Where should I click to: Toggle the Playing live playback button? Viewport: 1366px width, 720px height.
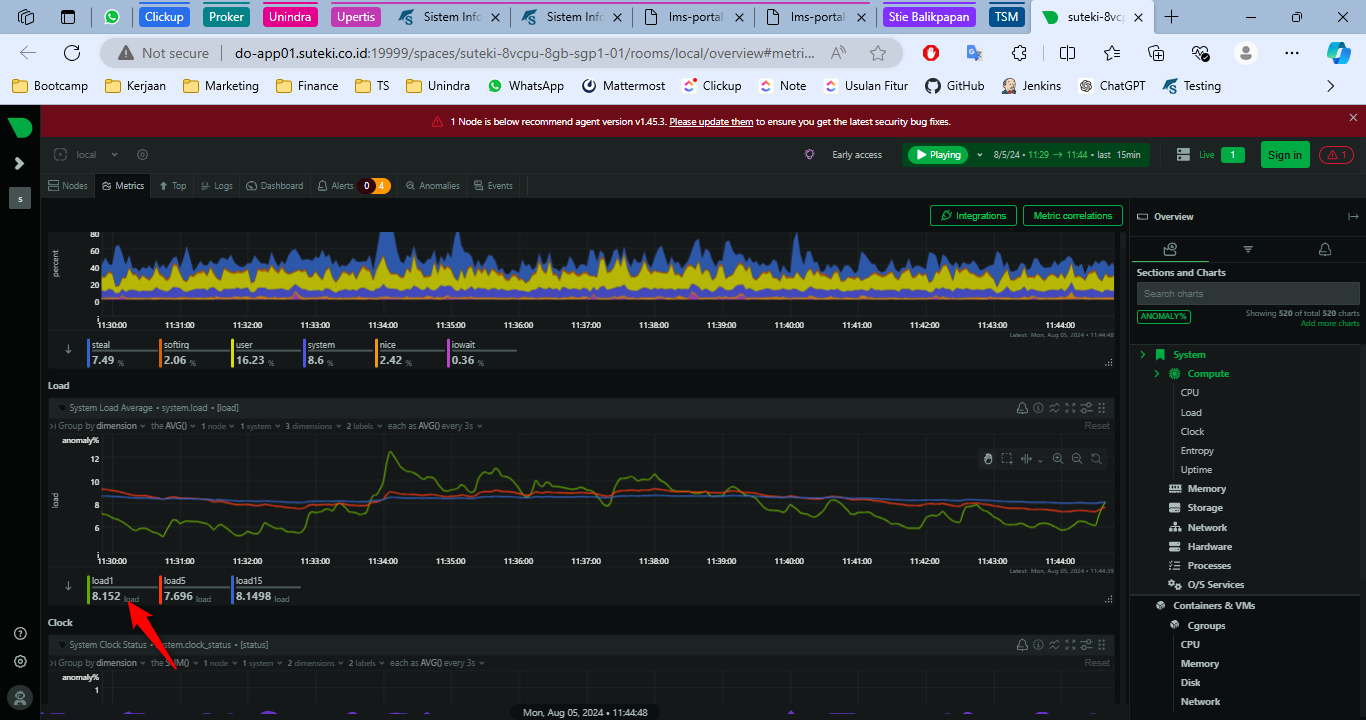click(937, 155)
